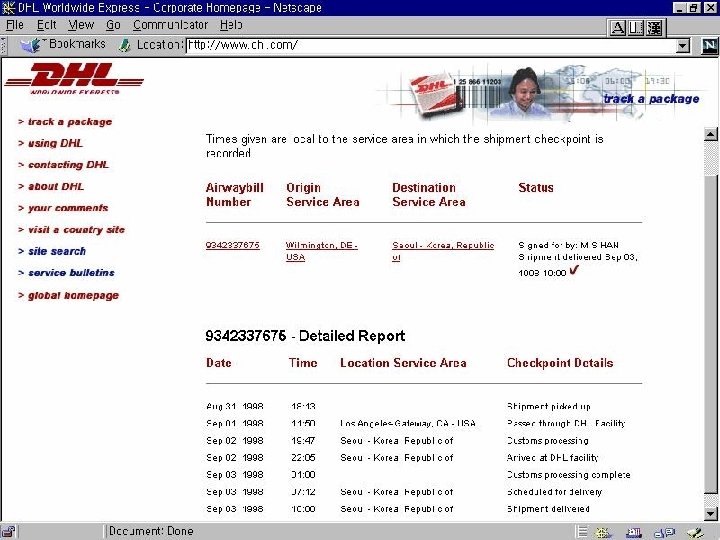The width and height of the screenshot is (720, 540).
Task: Click the 'Document: Done' status text
Action: pos(151,531)
